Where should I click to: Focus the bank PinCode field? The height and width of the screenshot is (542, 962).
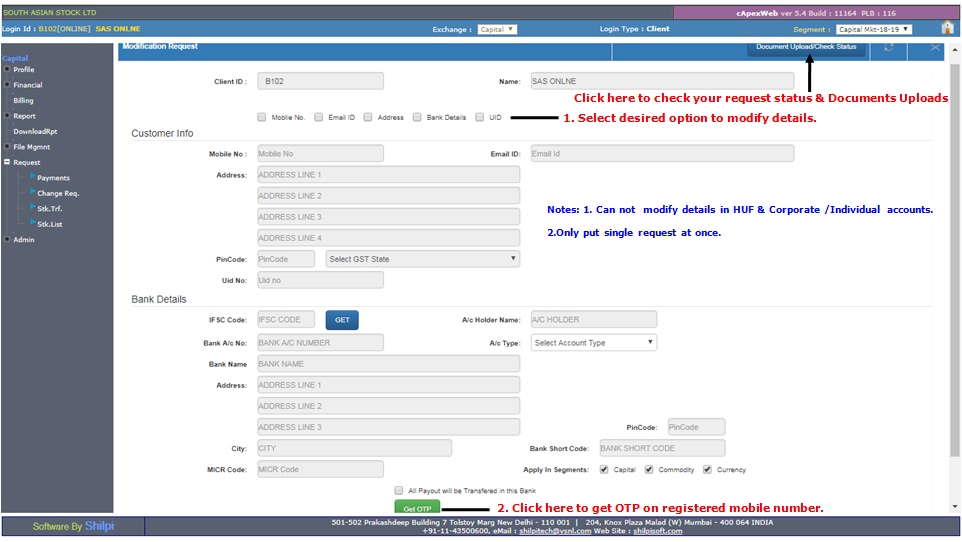click(x=696, y=427)
